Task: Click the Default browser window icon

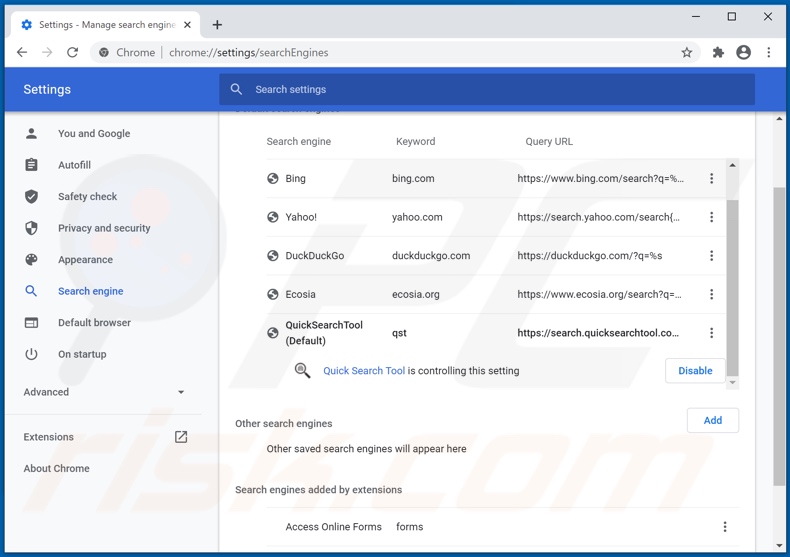Action: [x=31, y=323]
